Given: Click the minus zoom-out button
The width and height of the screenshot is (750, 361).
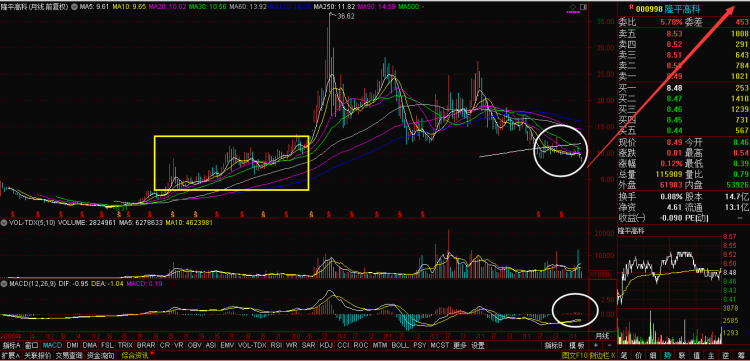Looking at the screenshot, I should click(609, 345).
